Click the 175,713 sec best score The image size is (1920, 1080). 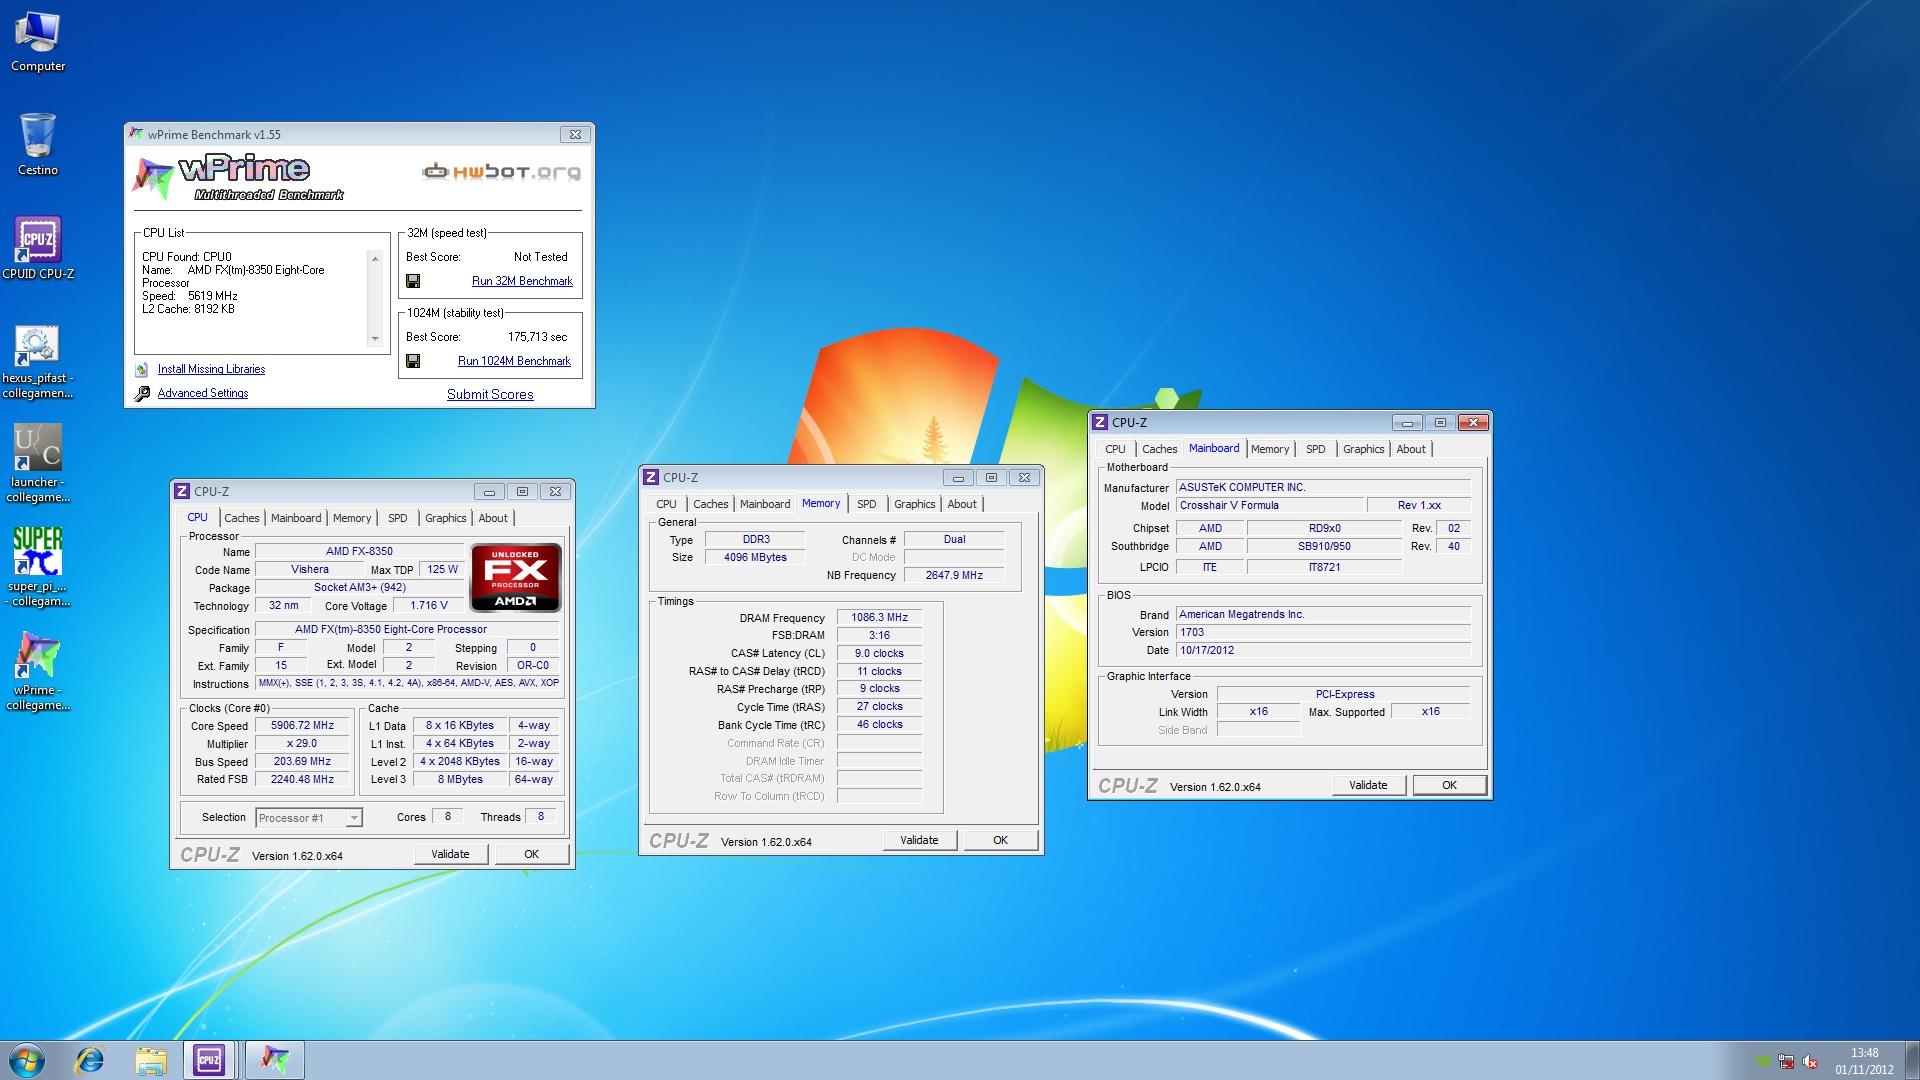[x=537, y=337]
